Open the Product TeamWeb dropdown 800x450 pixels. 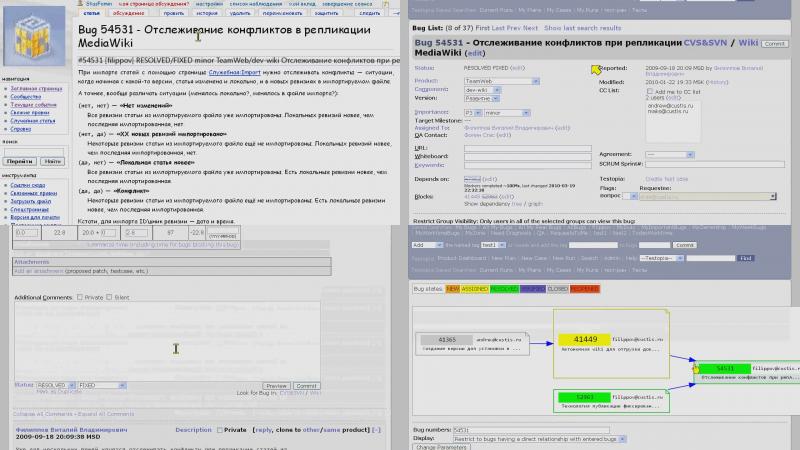pyautogui.click(x=502, y=81)
